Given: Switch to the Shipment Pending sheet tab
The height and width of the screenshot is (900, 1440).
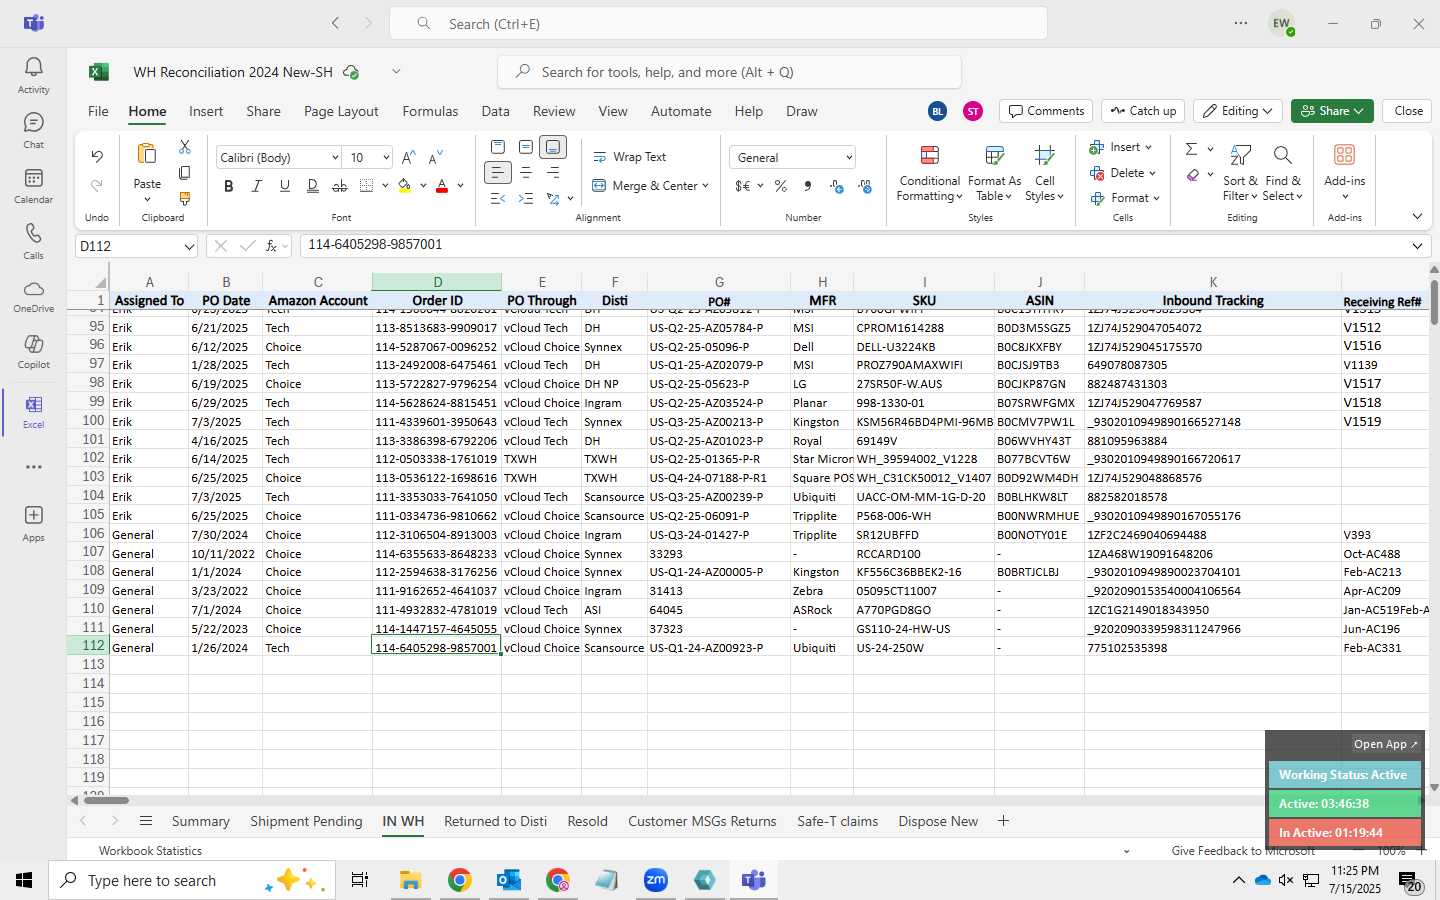Looking at the screenshot, I should 306,821.
